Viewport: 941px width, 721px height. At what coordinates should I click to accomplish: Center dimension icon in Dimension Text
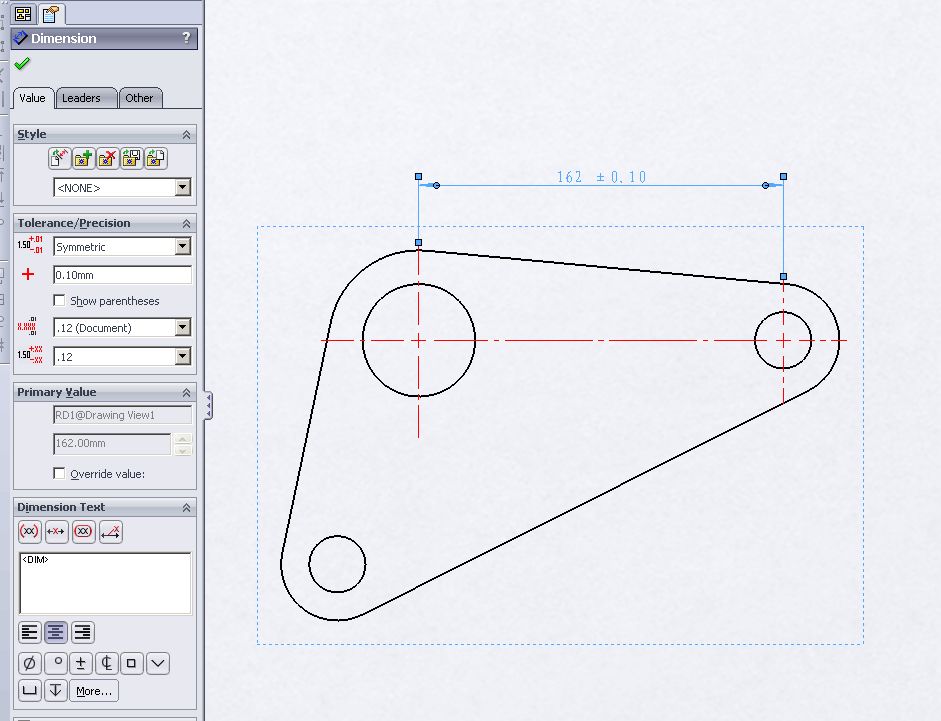click(x=56, y=531)
